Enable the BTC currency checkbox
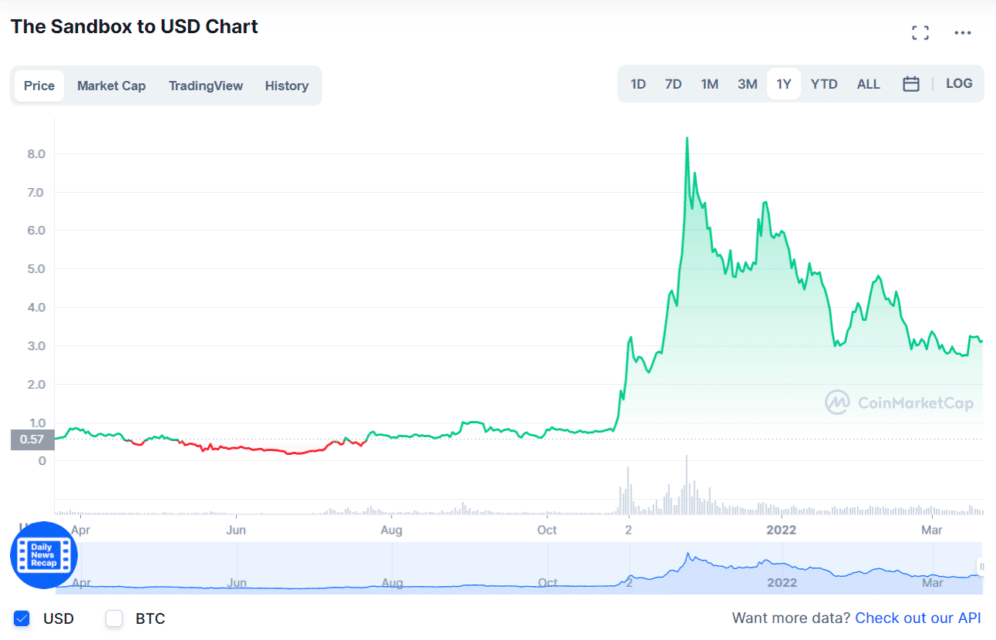Image resolution: width=996 pixels, height=640 pixels. (x=114, y=618)
